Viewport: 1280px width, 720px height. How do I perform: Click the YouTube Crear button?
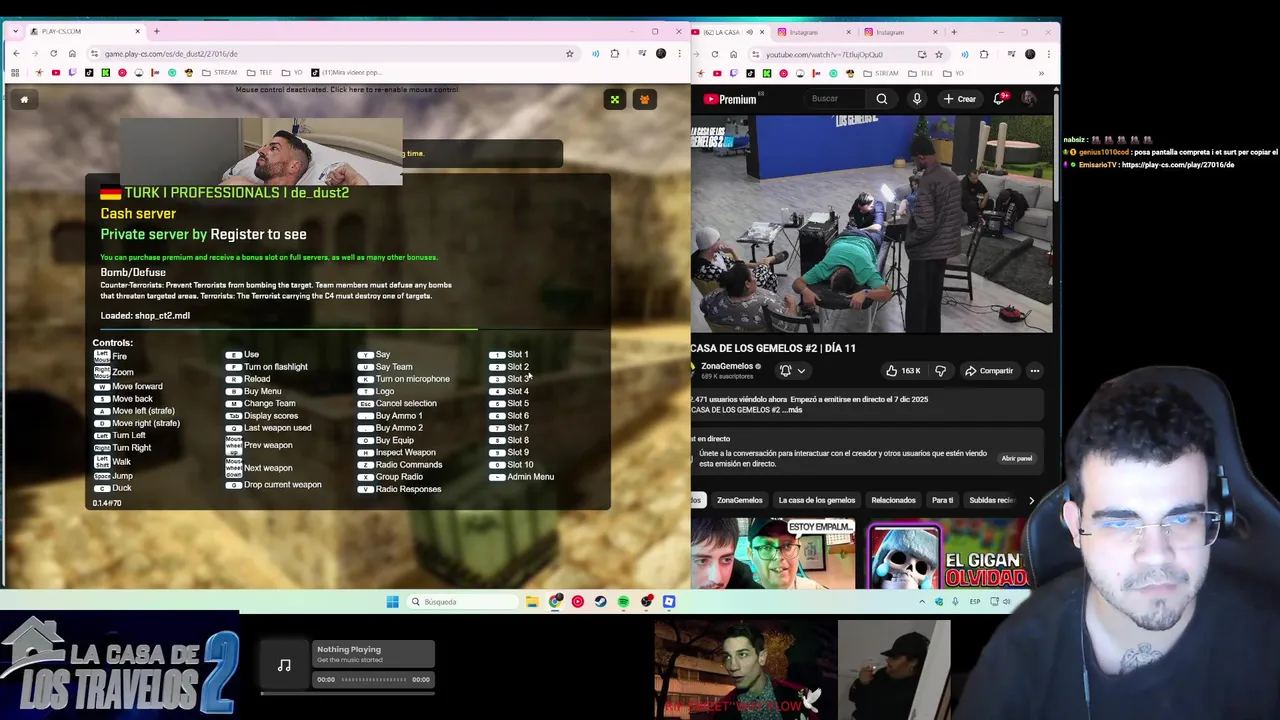click(959, 99)
